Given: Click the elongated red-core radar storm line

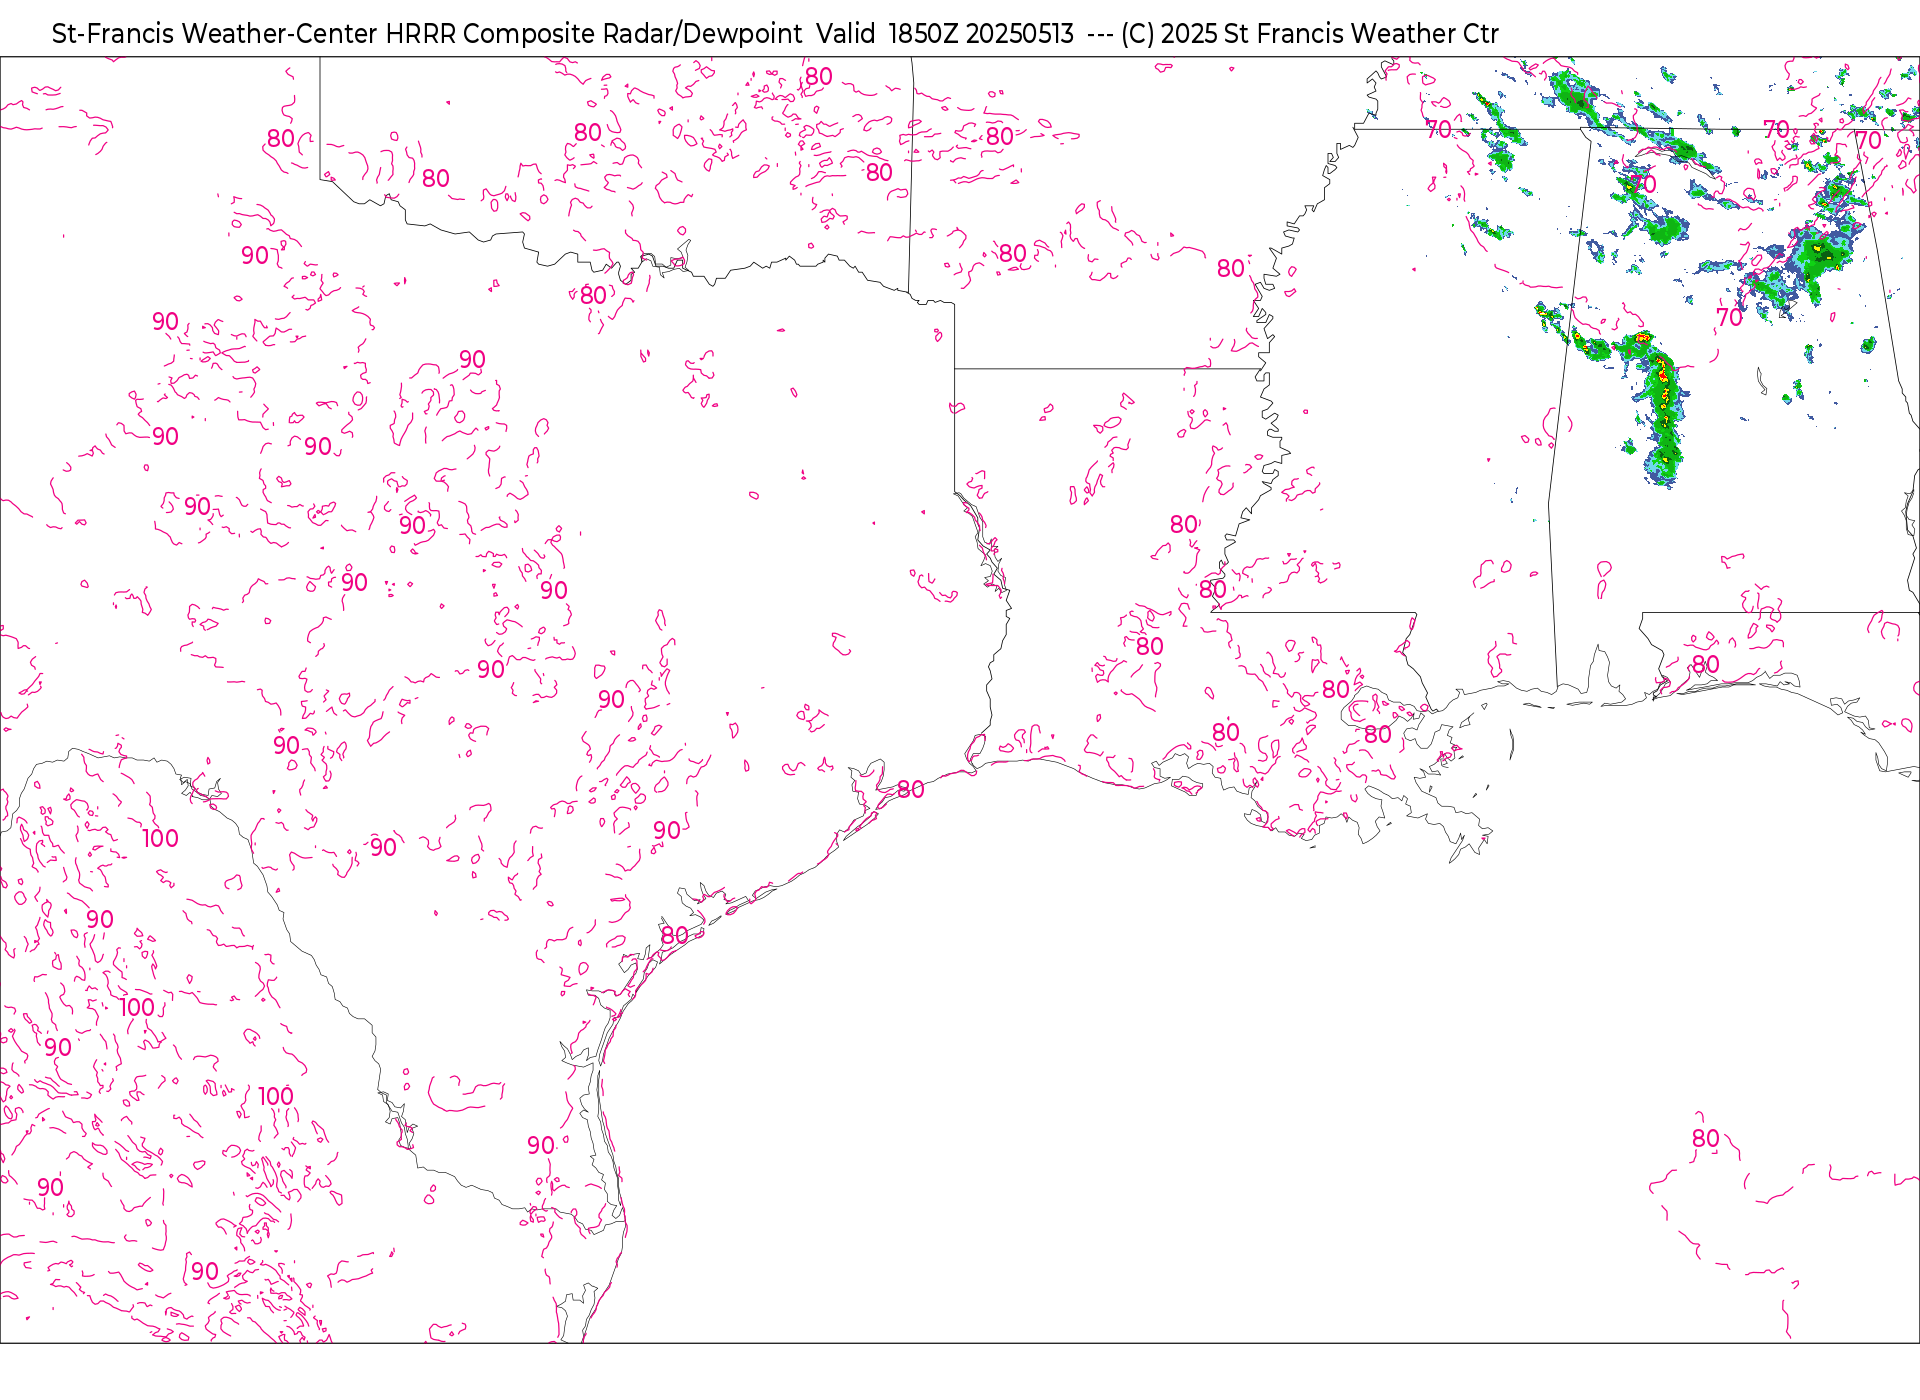Looking at the screenshot, I should pyautogui.click(x=1662, y=410).
